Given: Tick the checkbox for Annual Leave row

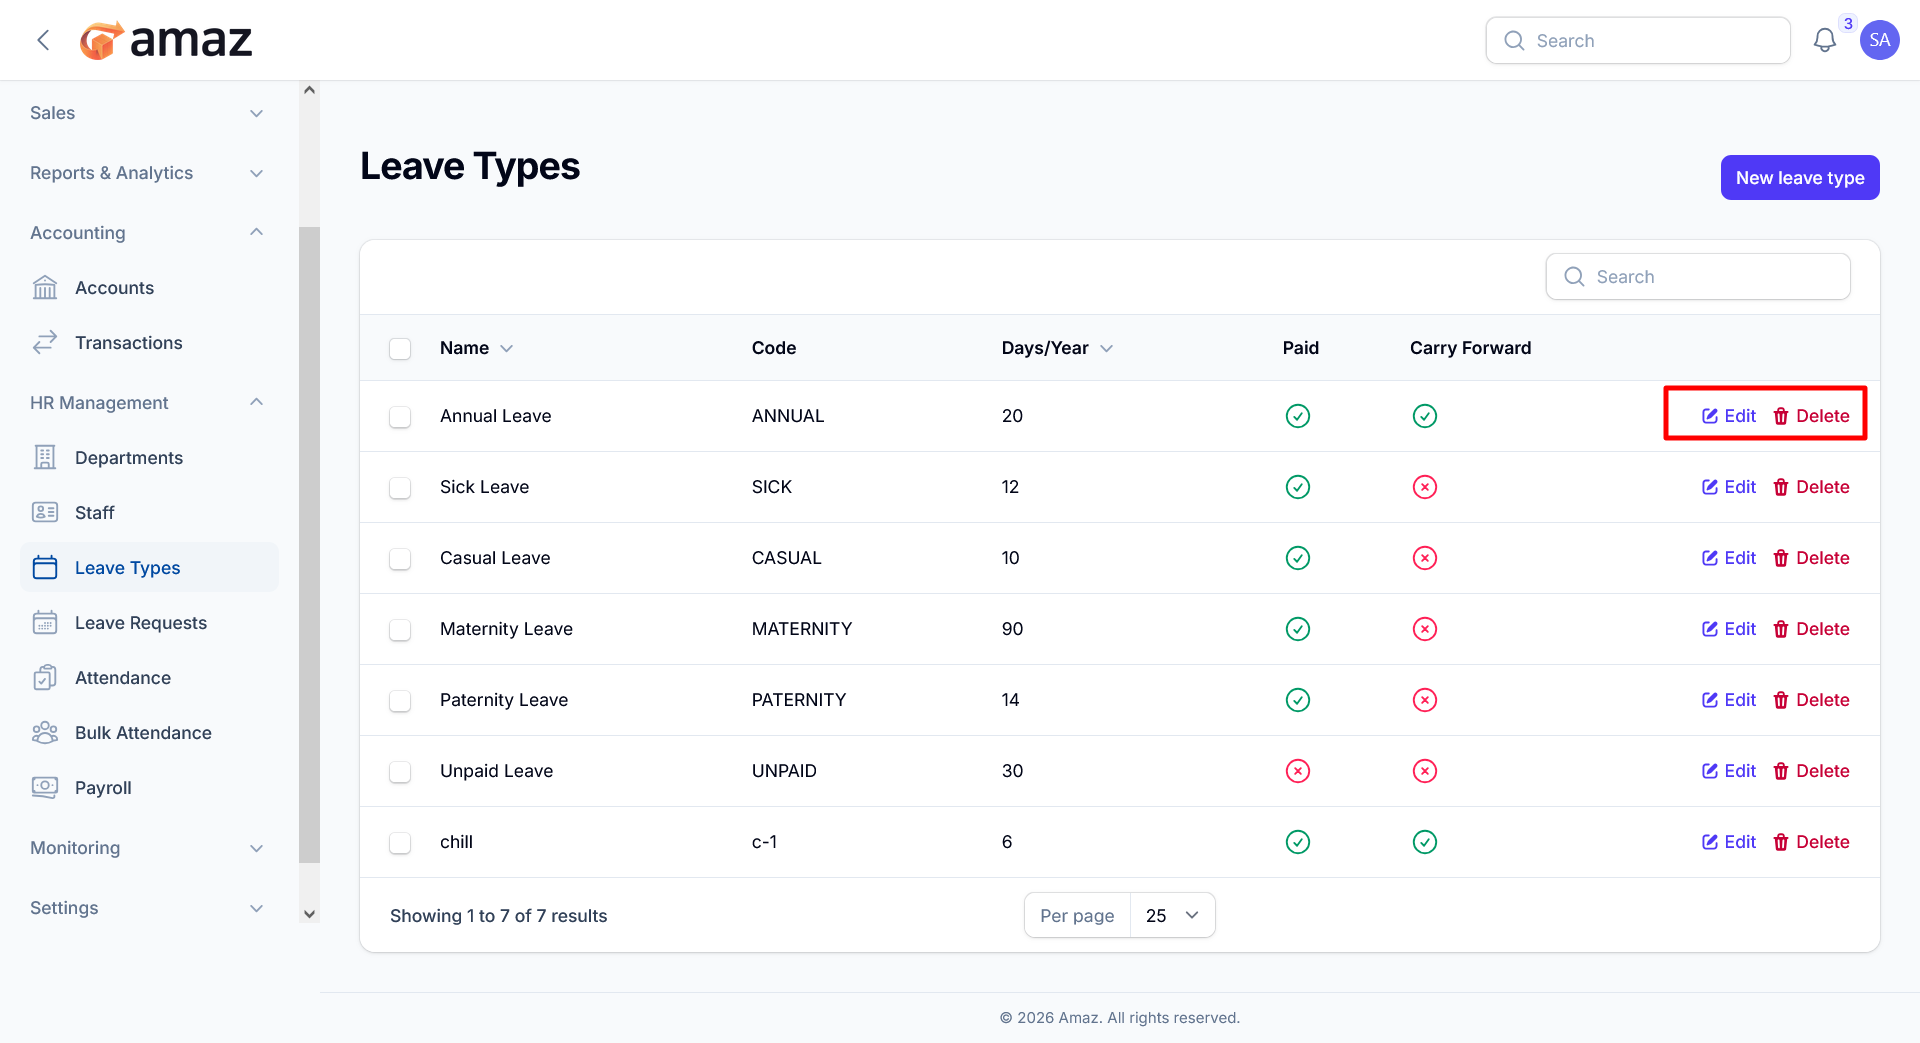Looking at the screenshot, I should [x=400, y=416].
